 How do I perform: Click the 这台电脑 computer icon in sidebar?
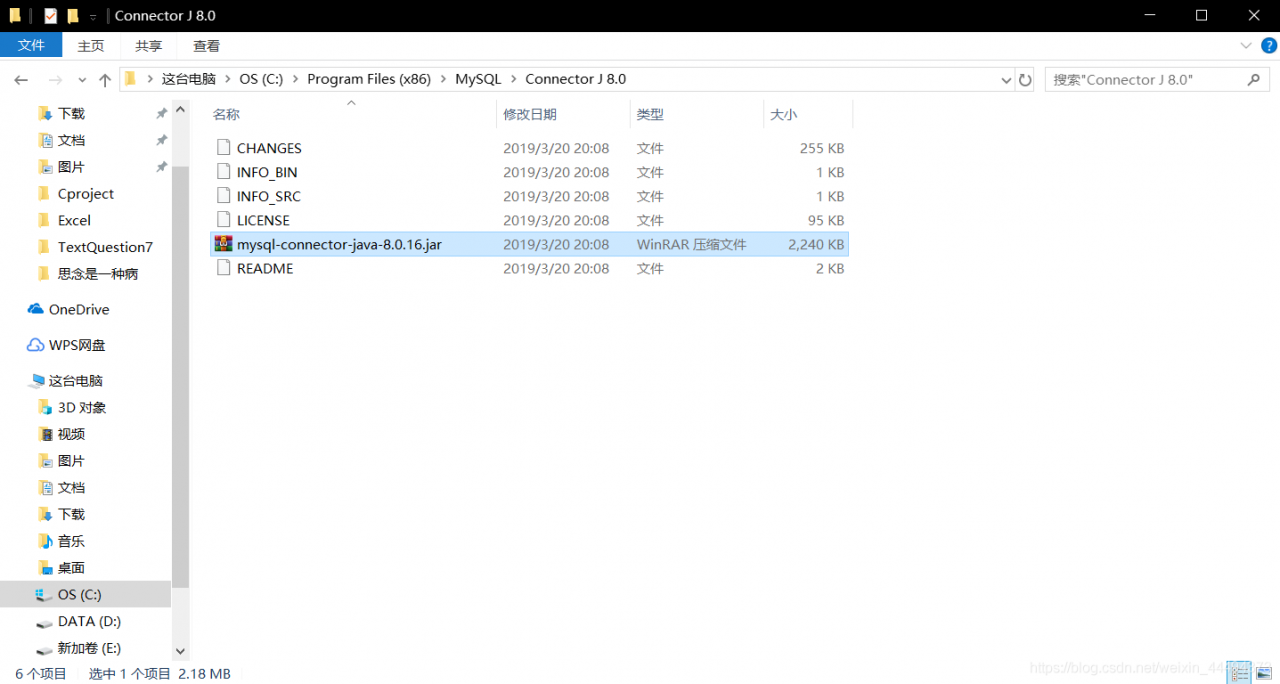(37, 381)
